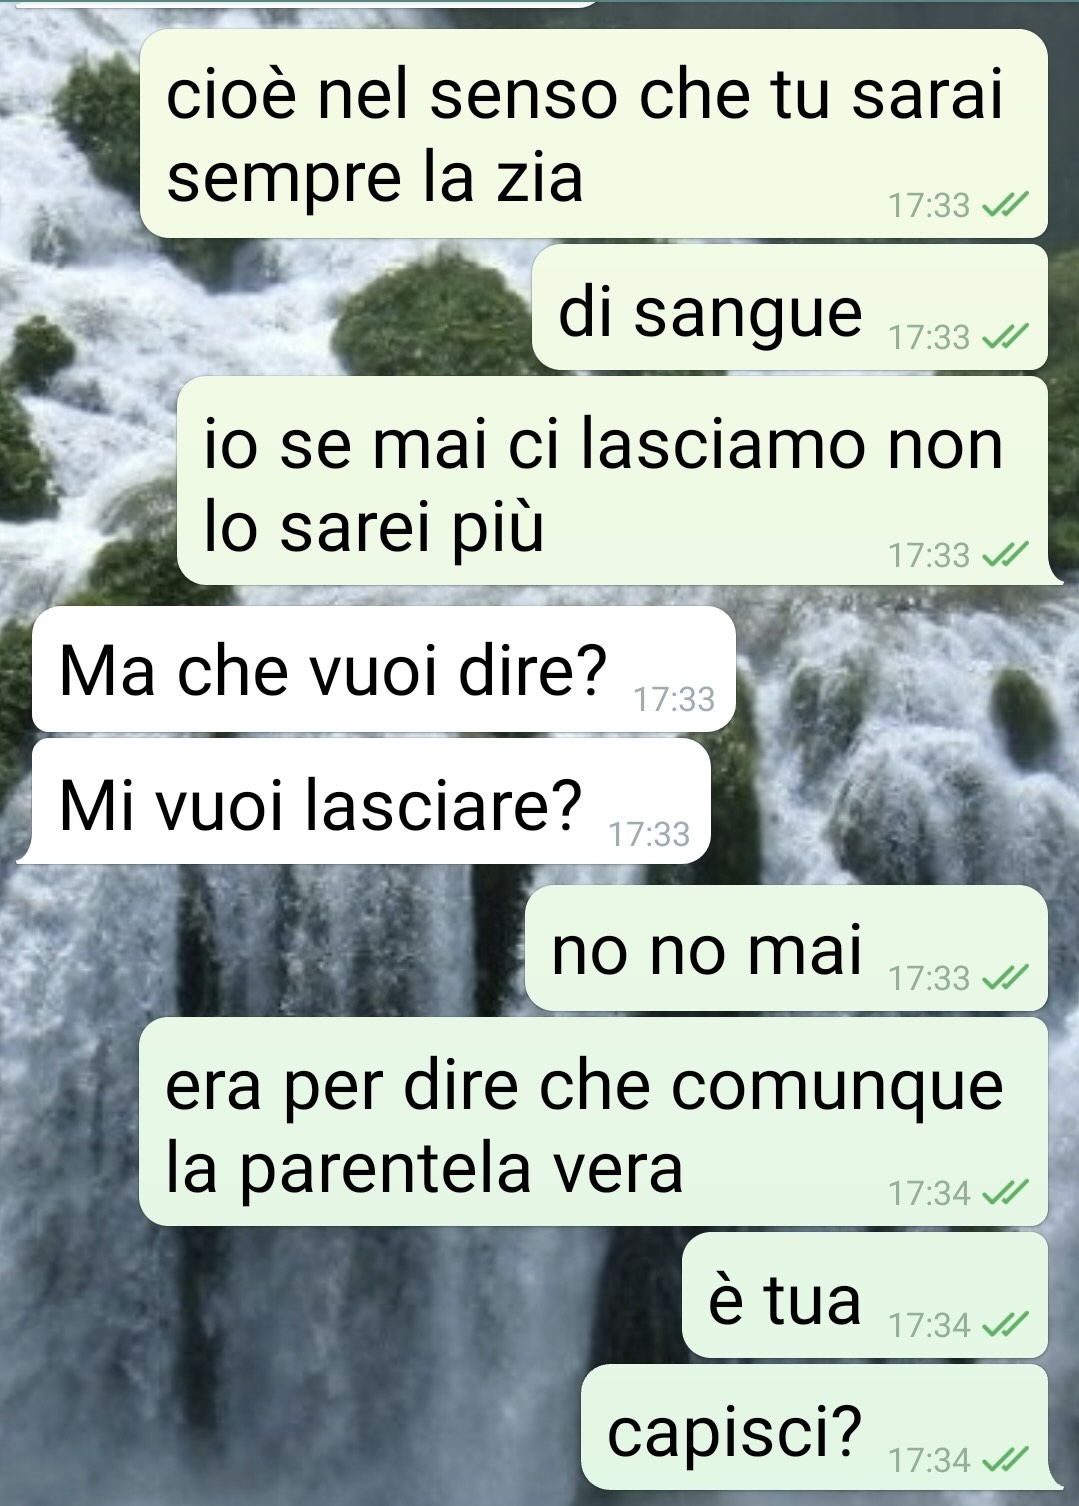Tap the 'cioè nel senso che tu sarai' bubble
Screen dimensions: 1079x1506
click(x=594, y=134)
